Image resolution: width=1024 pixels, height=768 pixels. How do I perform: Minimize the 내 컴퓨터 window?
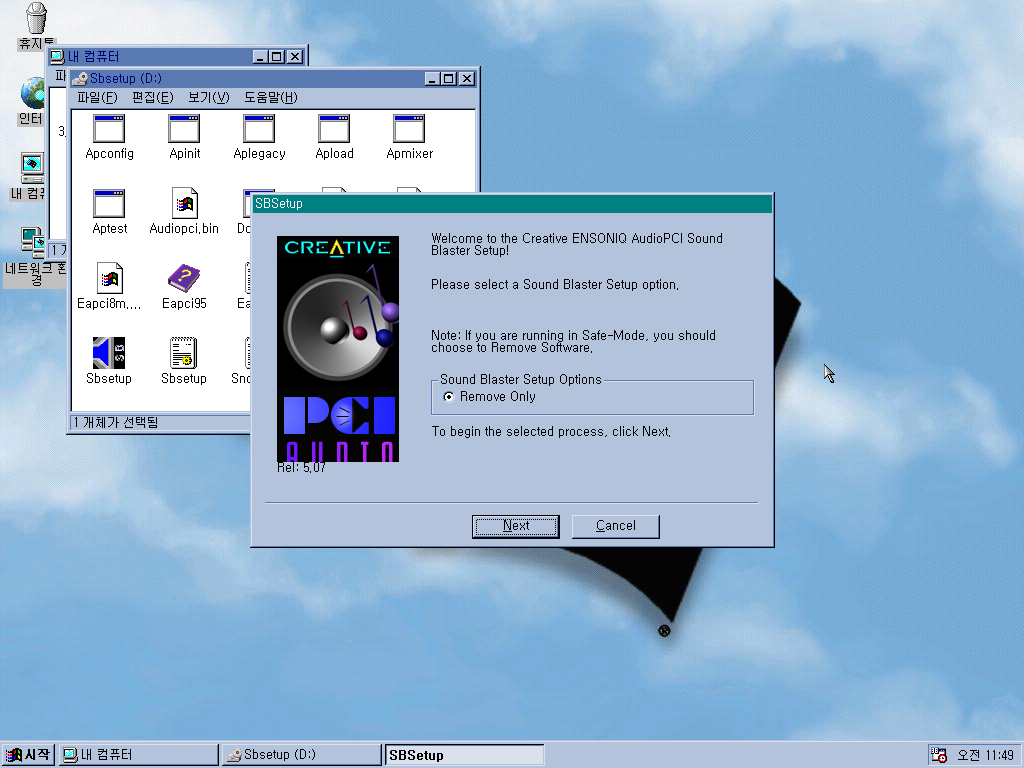pos(261,57)
